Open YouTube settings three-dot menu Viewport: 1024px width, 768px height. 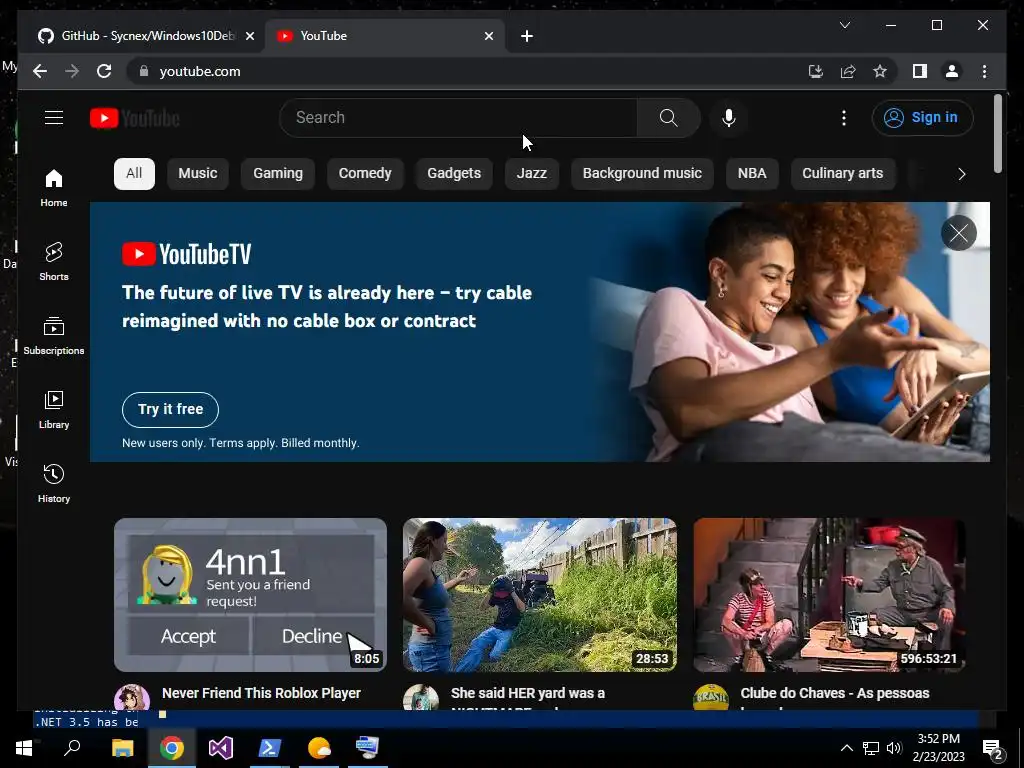(x=844, y=118)
